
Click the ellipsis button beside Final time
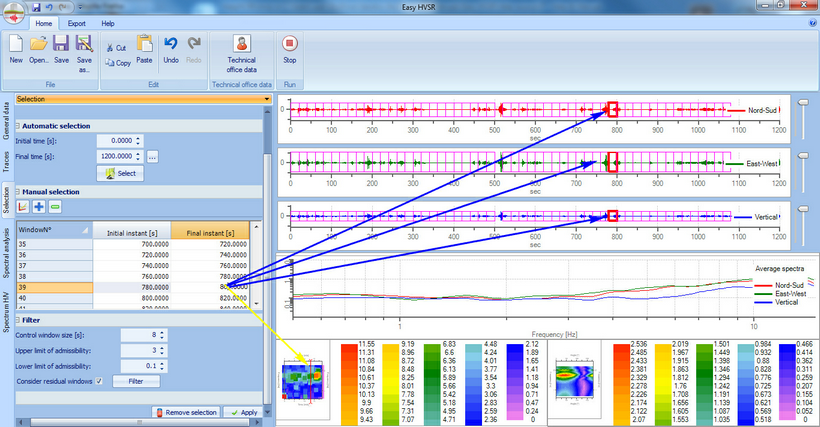point(152,156)
